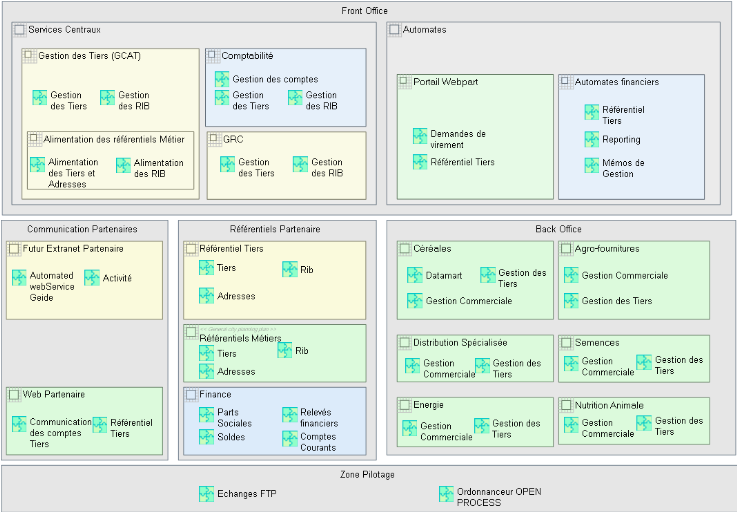This screenshot has width=737, height=512.
Task: Select the Mémos de Gestion label
Action: pos(623,168)
